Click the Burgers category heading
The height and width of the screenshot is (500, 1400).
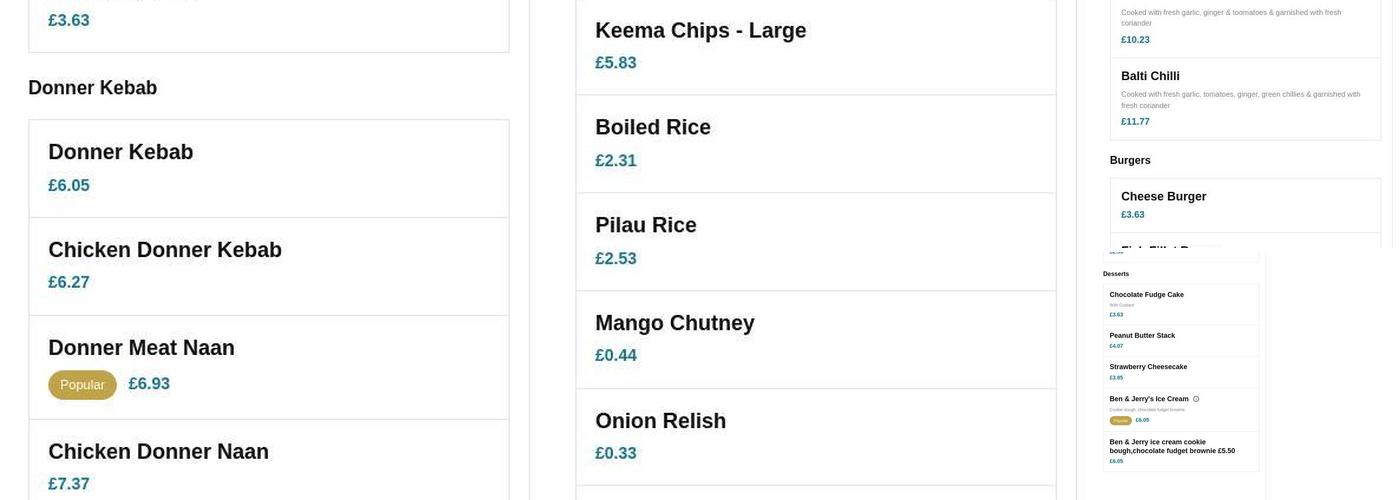pos(1130,160)
